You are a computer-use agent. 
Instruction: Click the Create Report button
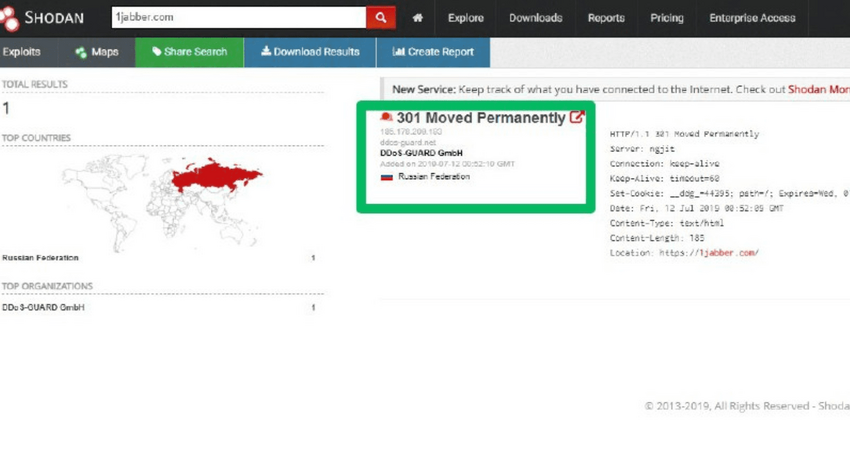pos(433,52)
